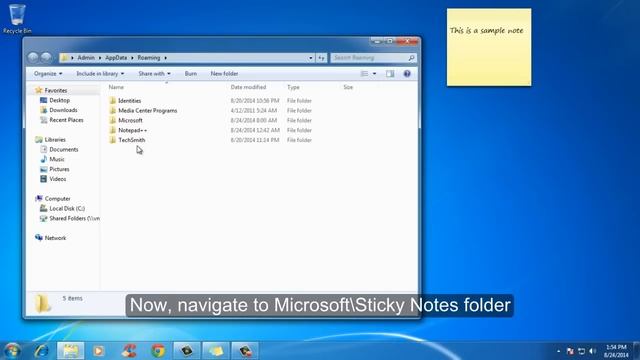Switch to Windows Explorer taskbar button
Viewport: 640px width, 360px height.
pyautogui.click(x=71, y=351)
